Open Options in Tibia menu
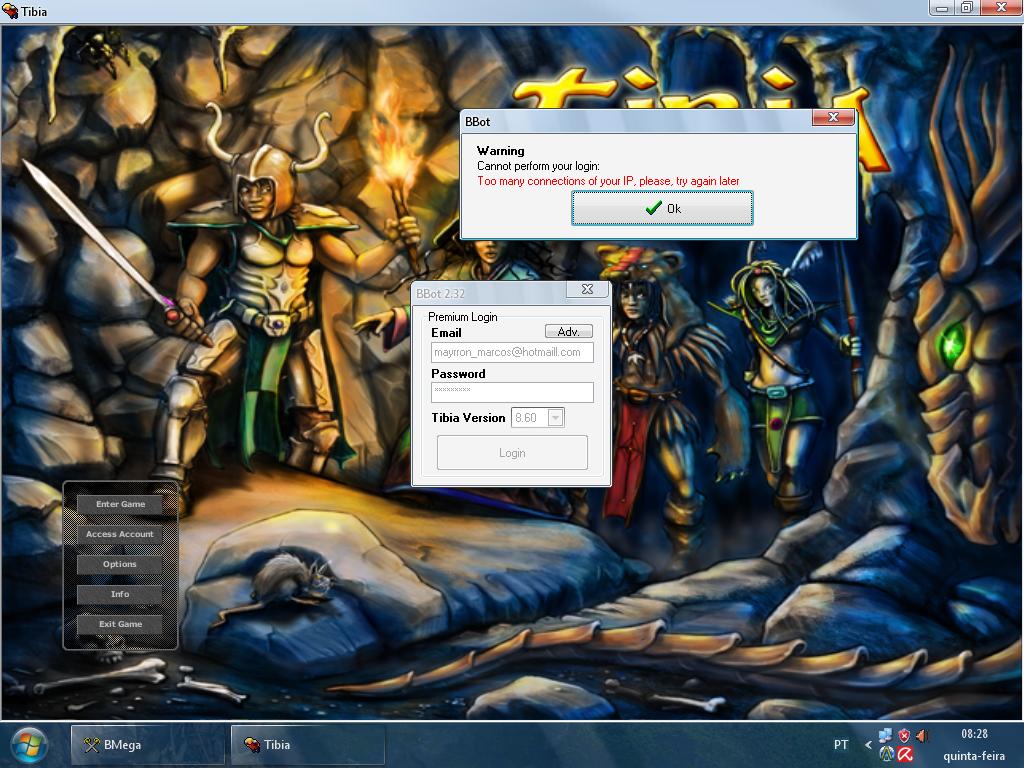Screen dimensions: 1024x768 tap(120, 564)
